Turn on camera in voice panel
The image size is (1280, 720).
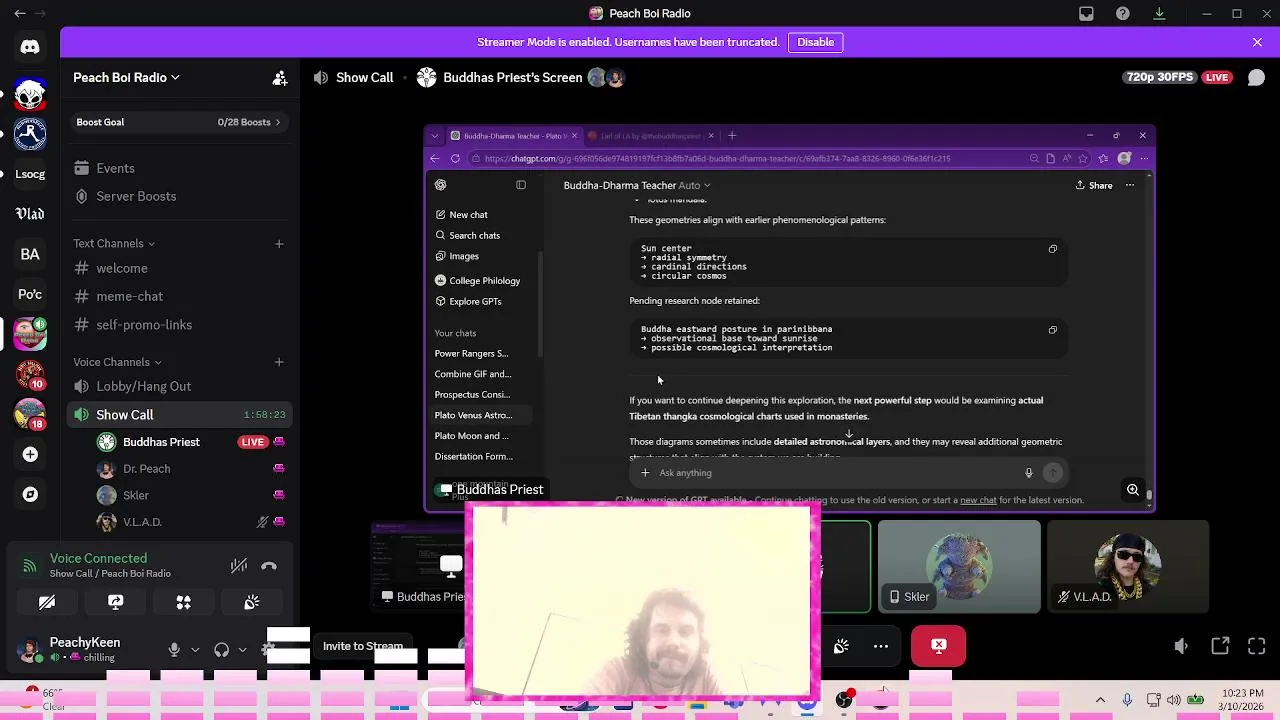point(47,602)
